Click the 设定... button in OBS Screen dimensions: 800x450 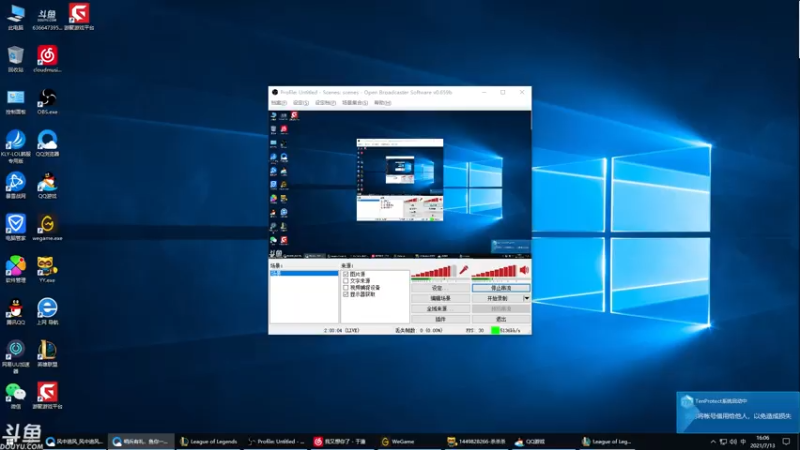[x=440, y=288]
